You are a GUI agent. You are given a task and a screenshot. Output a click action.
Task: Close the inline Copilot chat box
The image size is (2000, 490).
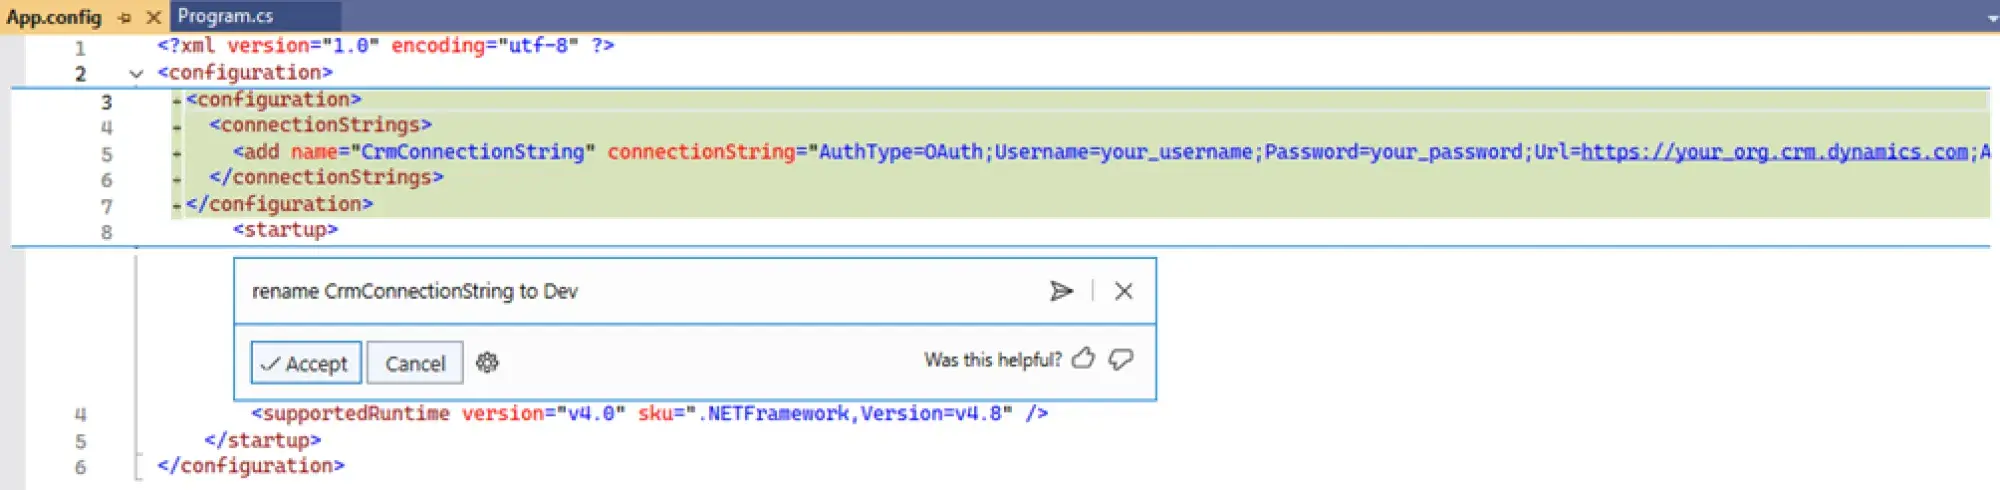point(1124,291)
